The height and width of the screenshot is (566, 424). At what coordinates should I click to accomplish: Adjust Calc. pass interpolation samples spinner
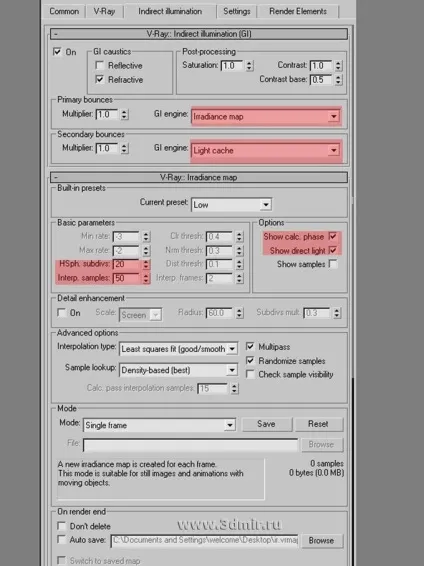click(x=235, y=388)
